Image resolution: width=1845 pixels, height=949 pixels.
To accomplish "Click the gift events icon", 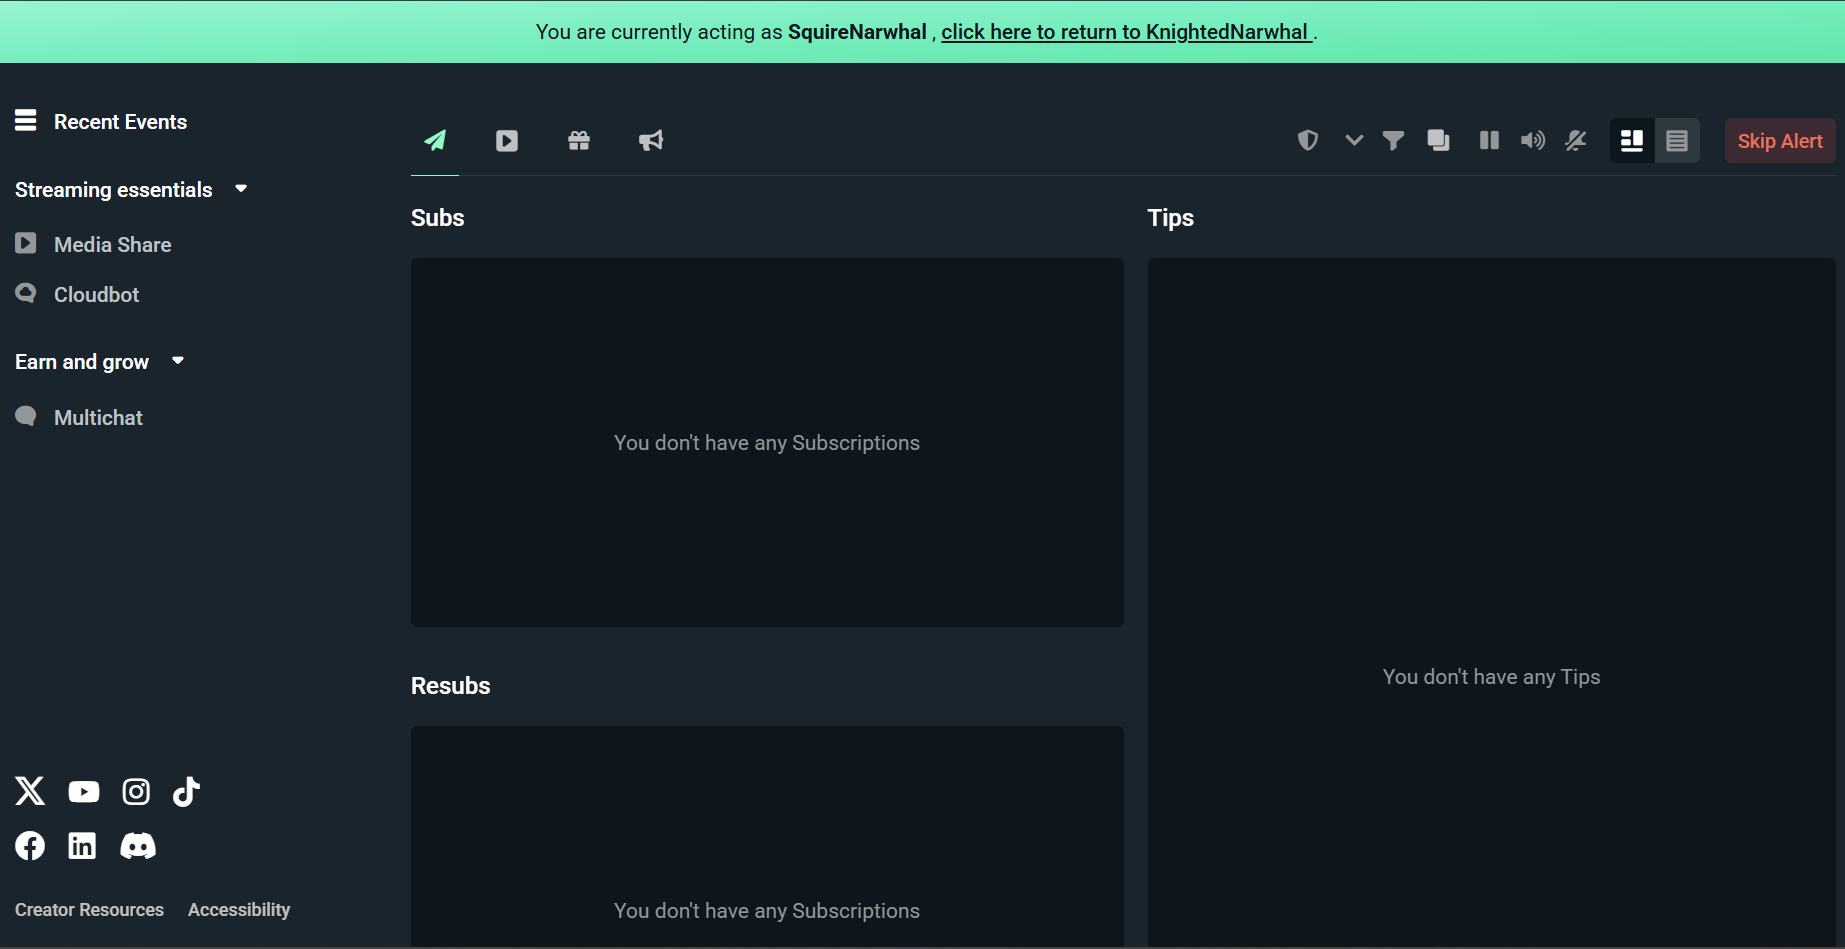I will [x=579, y=140].
